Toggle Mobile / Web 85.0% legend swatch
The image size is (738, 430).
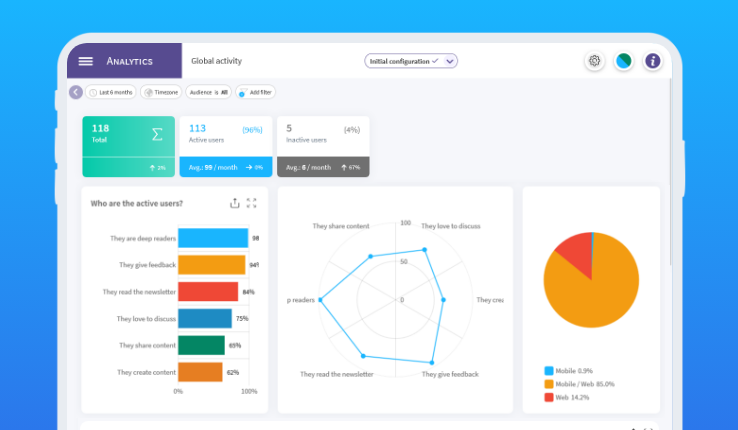pyautogui.click(x=549, y=384)
